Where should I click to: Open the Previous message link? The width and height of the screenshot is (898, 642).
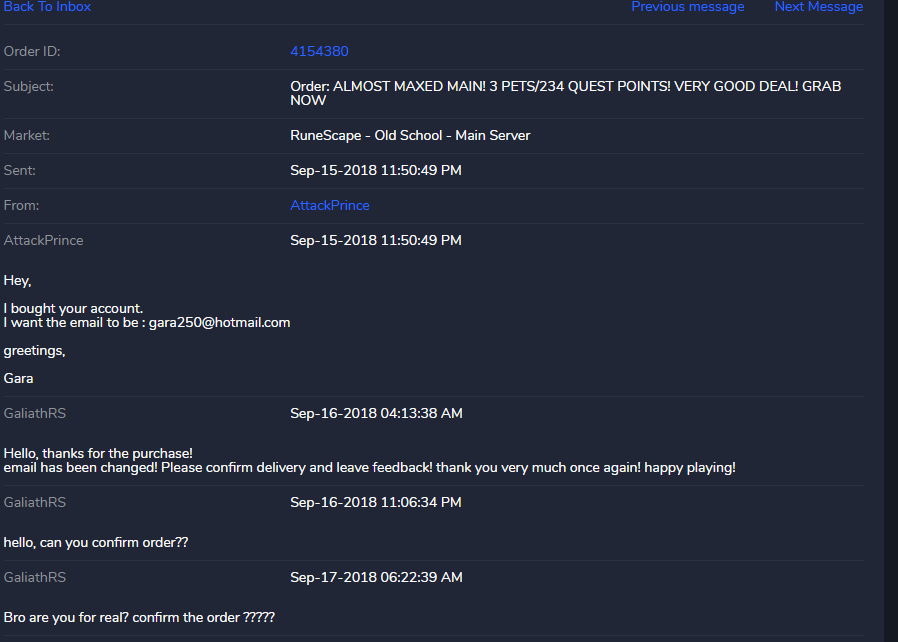click(687, 7)
